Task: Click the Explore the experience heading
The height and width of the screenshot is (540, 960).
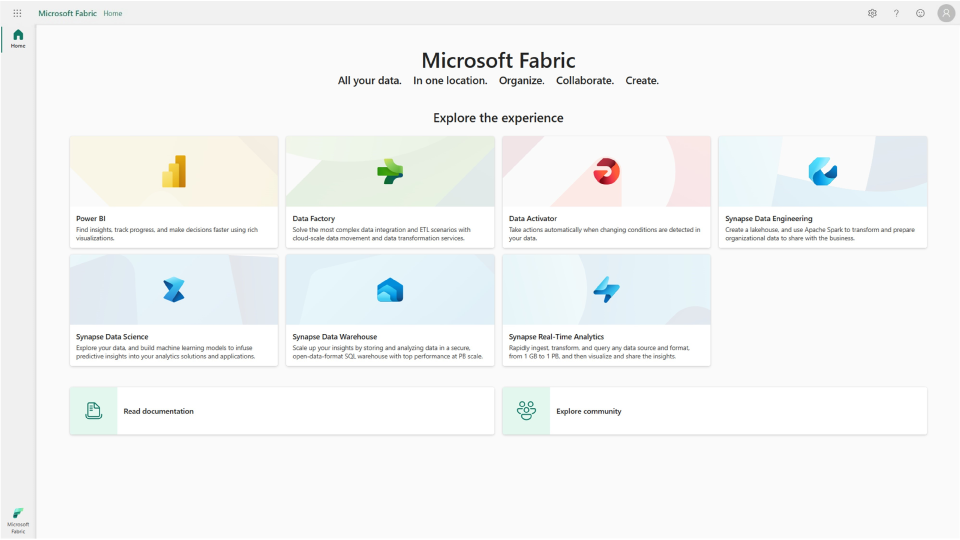Action: [x=498, y=118]
